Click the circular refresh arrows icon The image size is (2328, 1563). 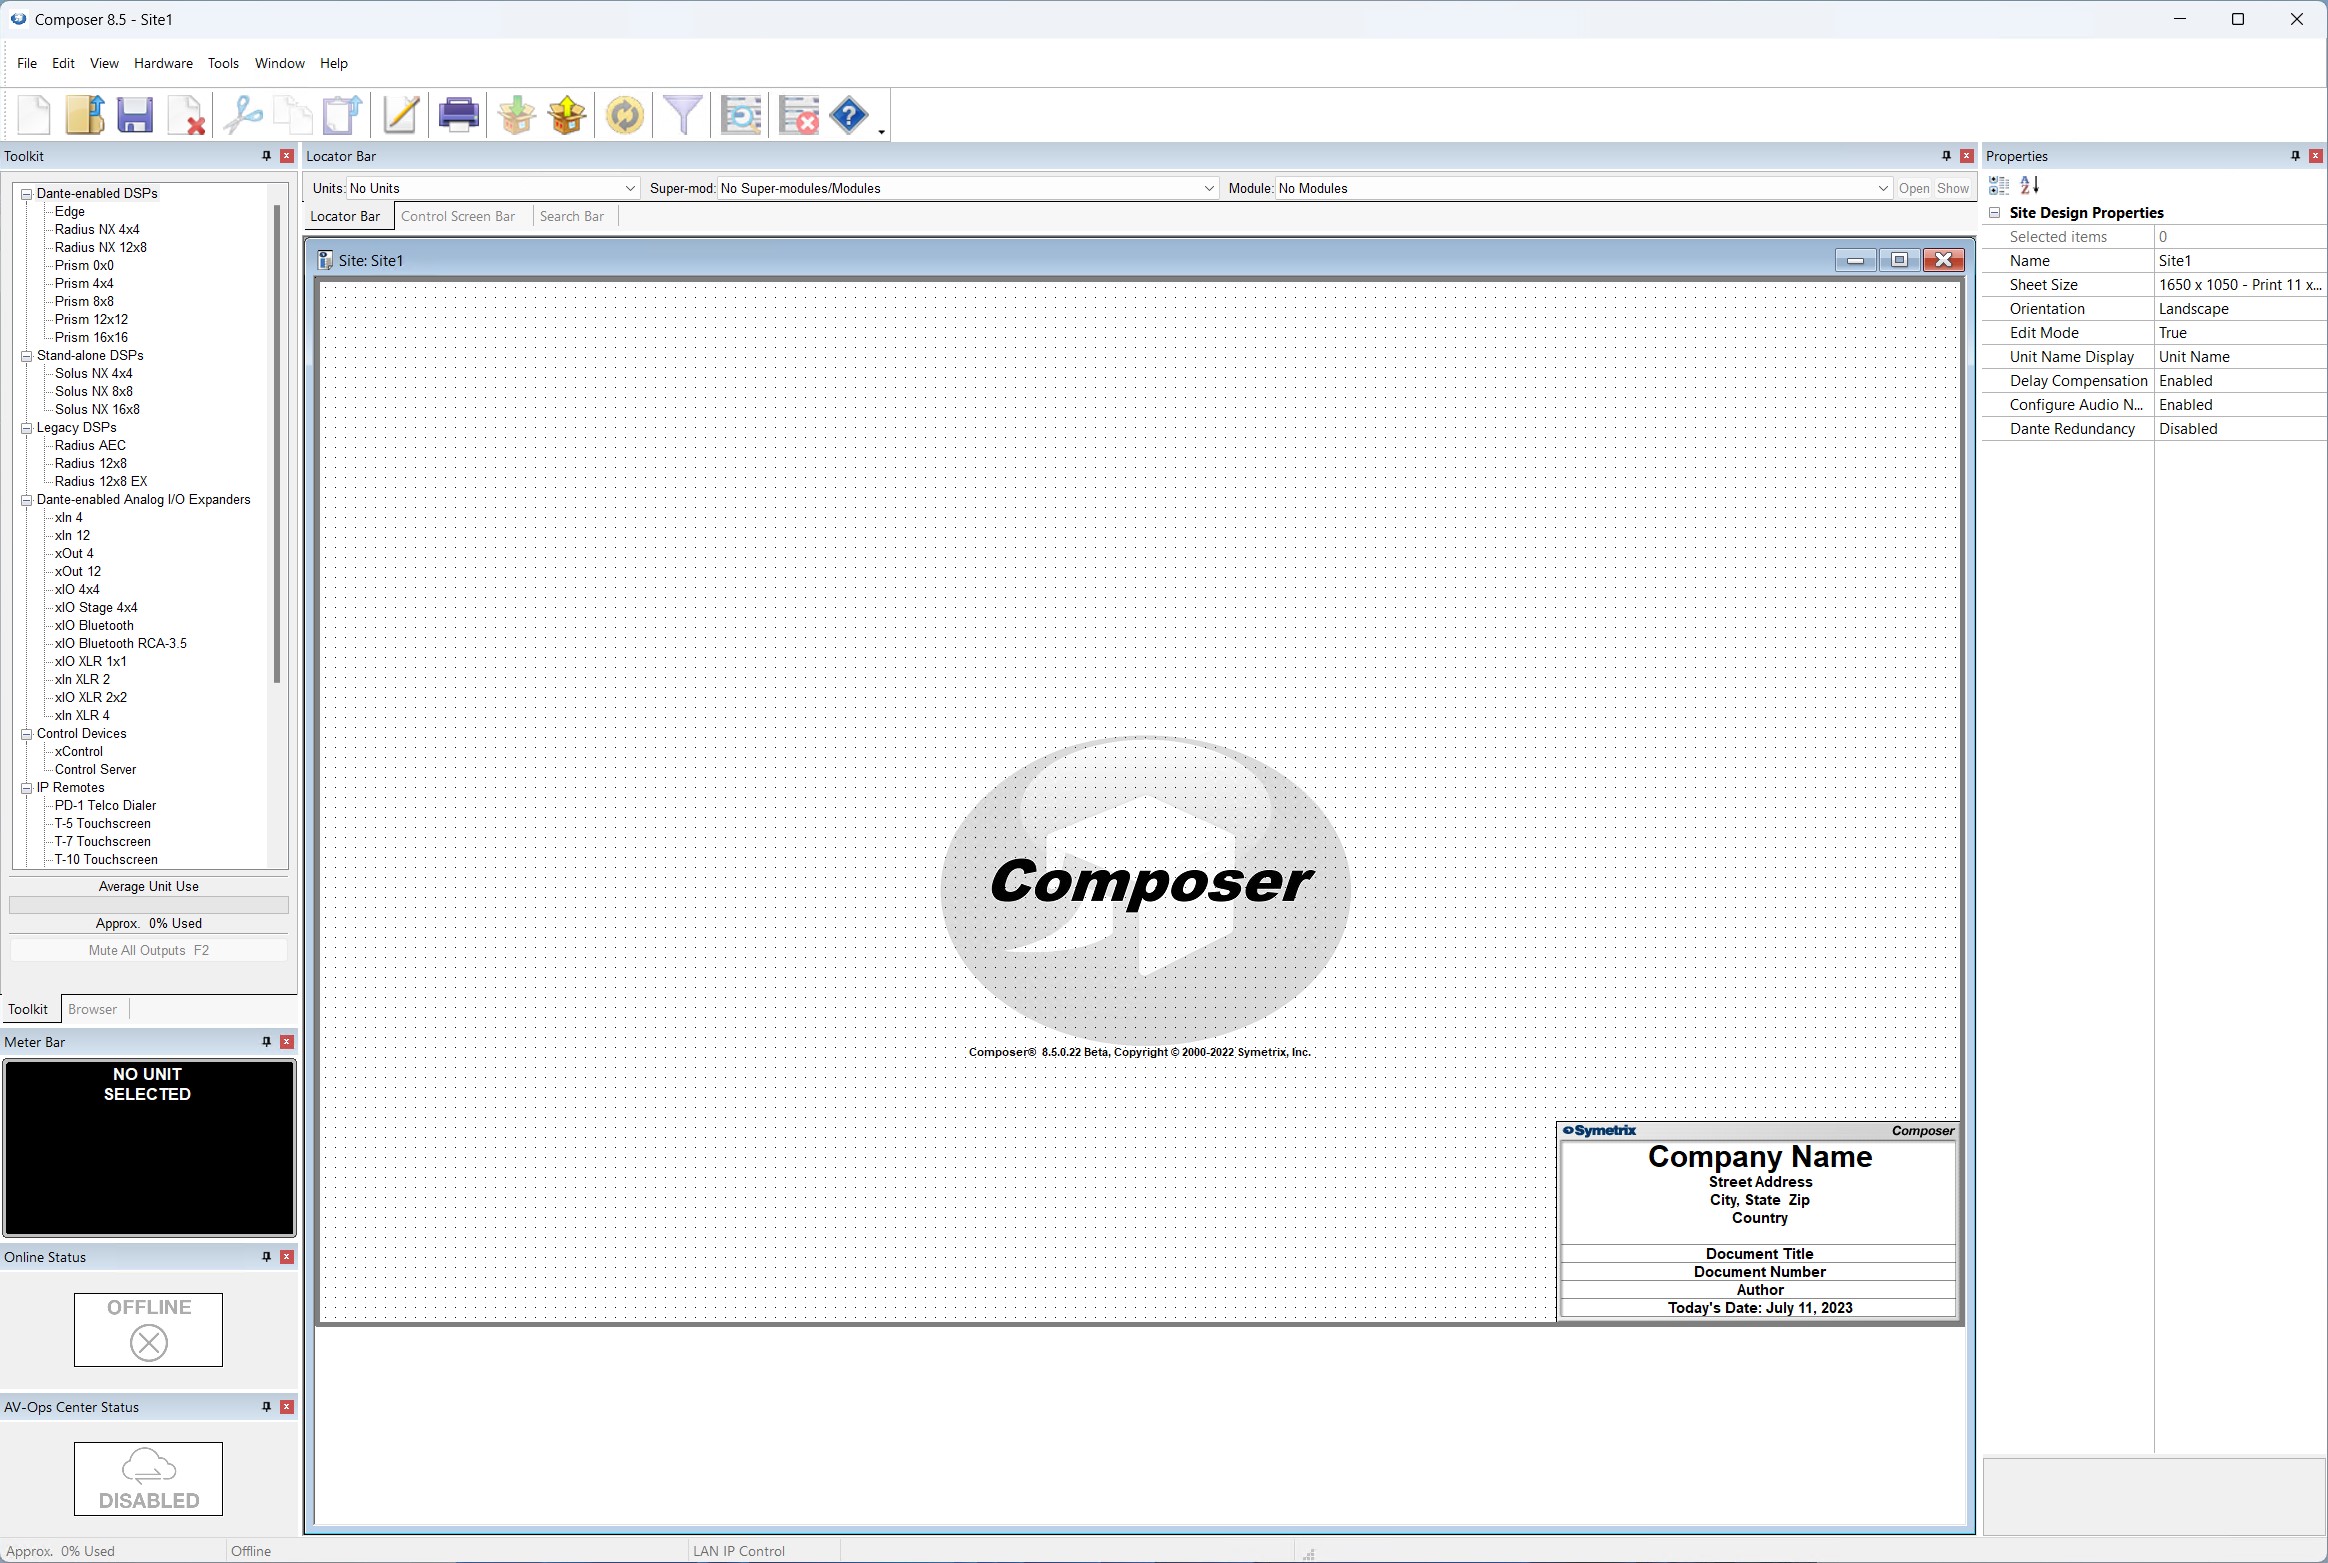point(625,115)
